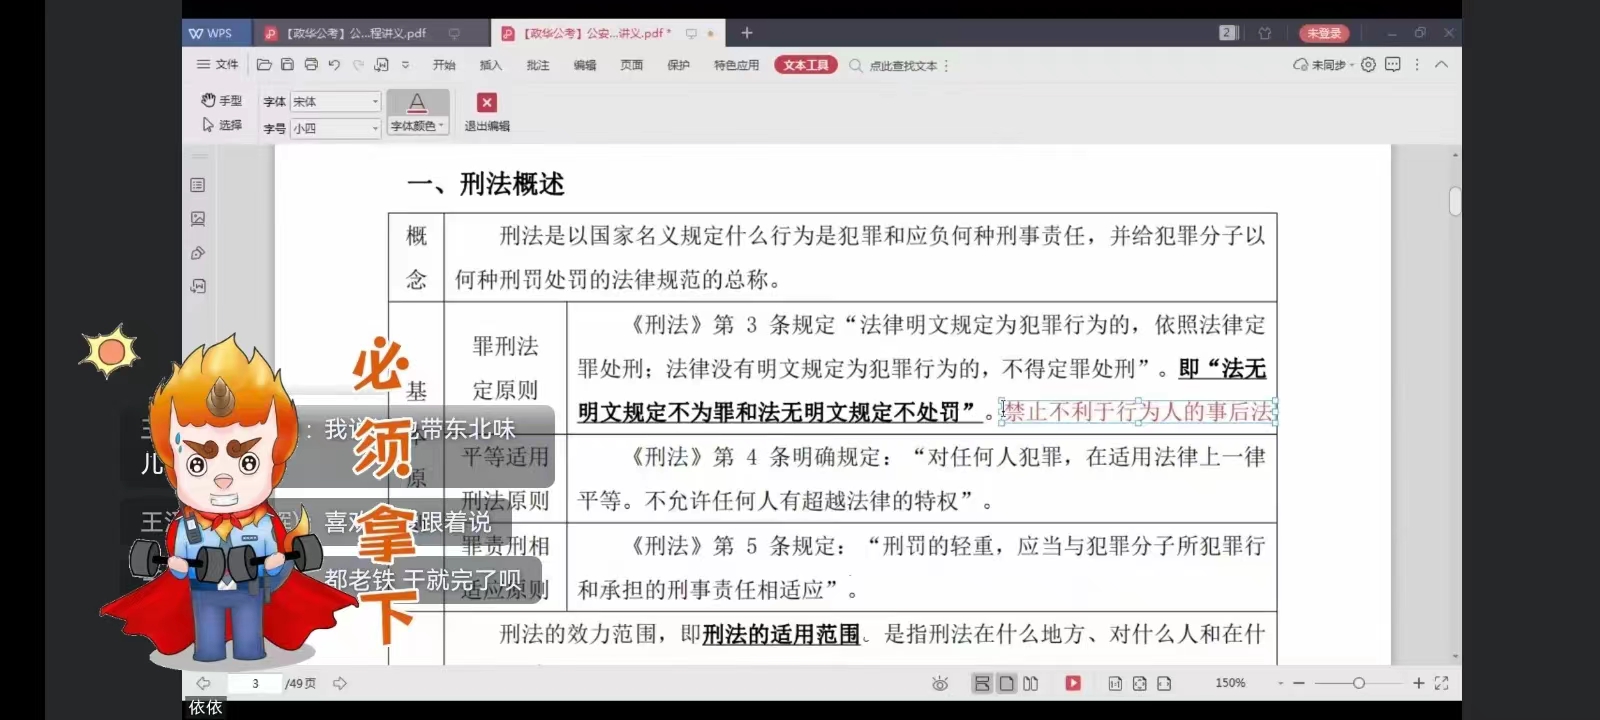Go to the next page arrow

[340, 683]
